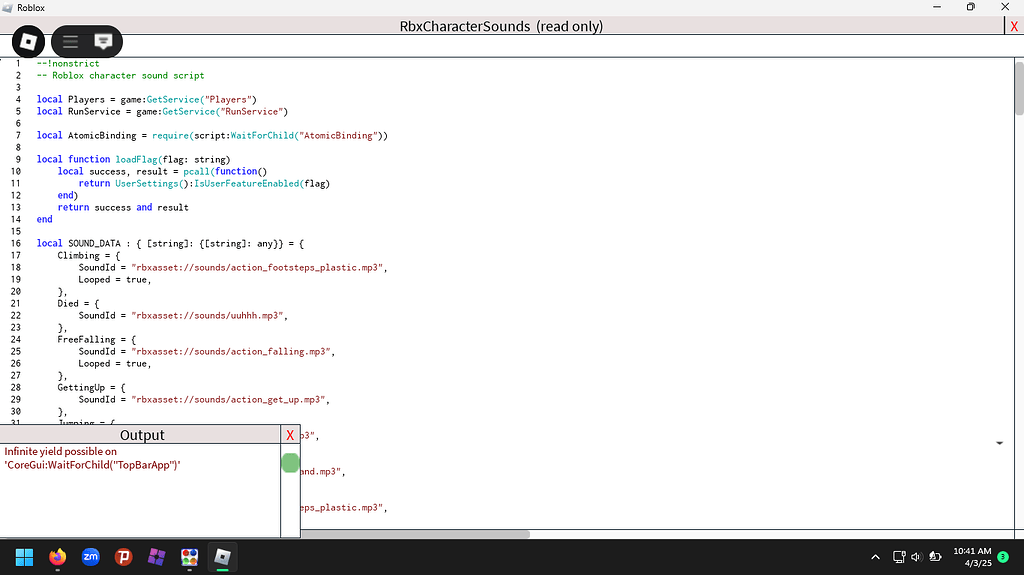Click the Output panel title bar
This screenshot has height=575, width=1024.
pos(141,435)
